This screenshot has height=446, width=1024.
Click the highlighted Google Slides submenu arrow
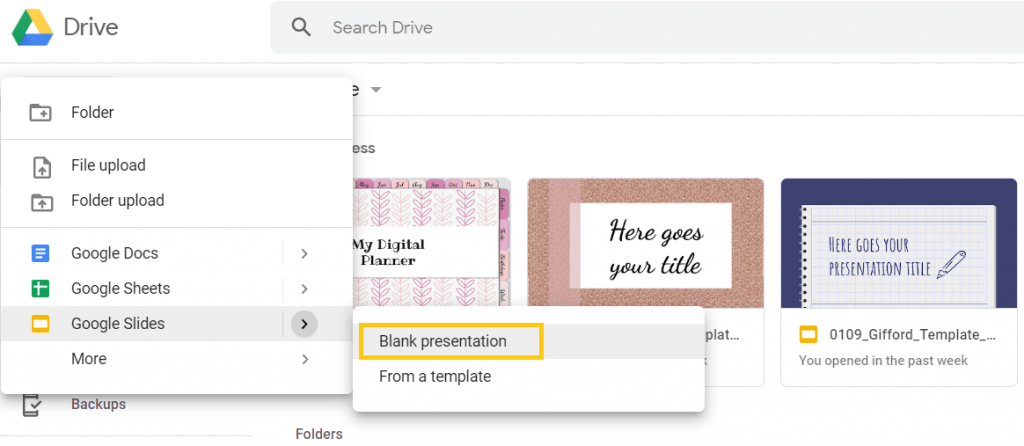(x=304, y=323)
